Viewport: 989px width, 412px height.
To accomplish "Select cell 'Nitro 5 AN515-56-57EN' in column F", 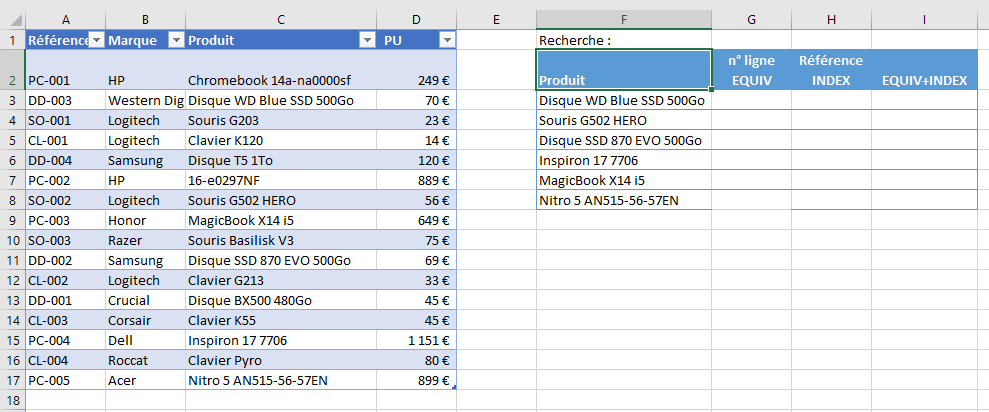I will click(x=624, y=201).
